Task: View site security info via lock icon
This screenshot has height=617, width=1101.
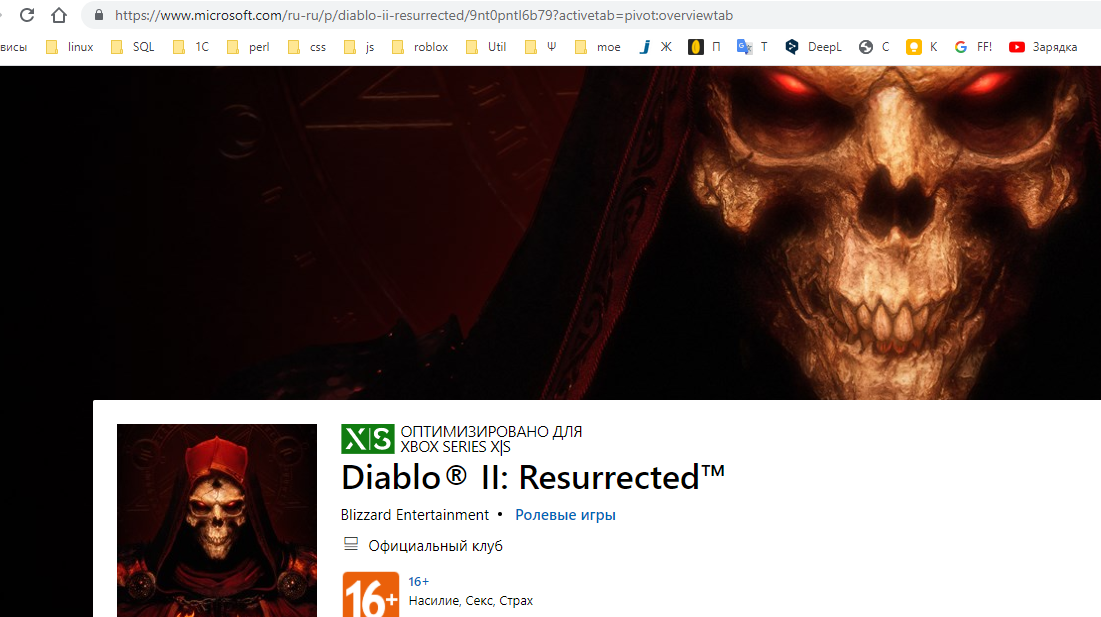Action: pos(99,15)
